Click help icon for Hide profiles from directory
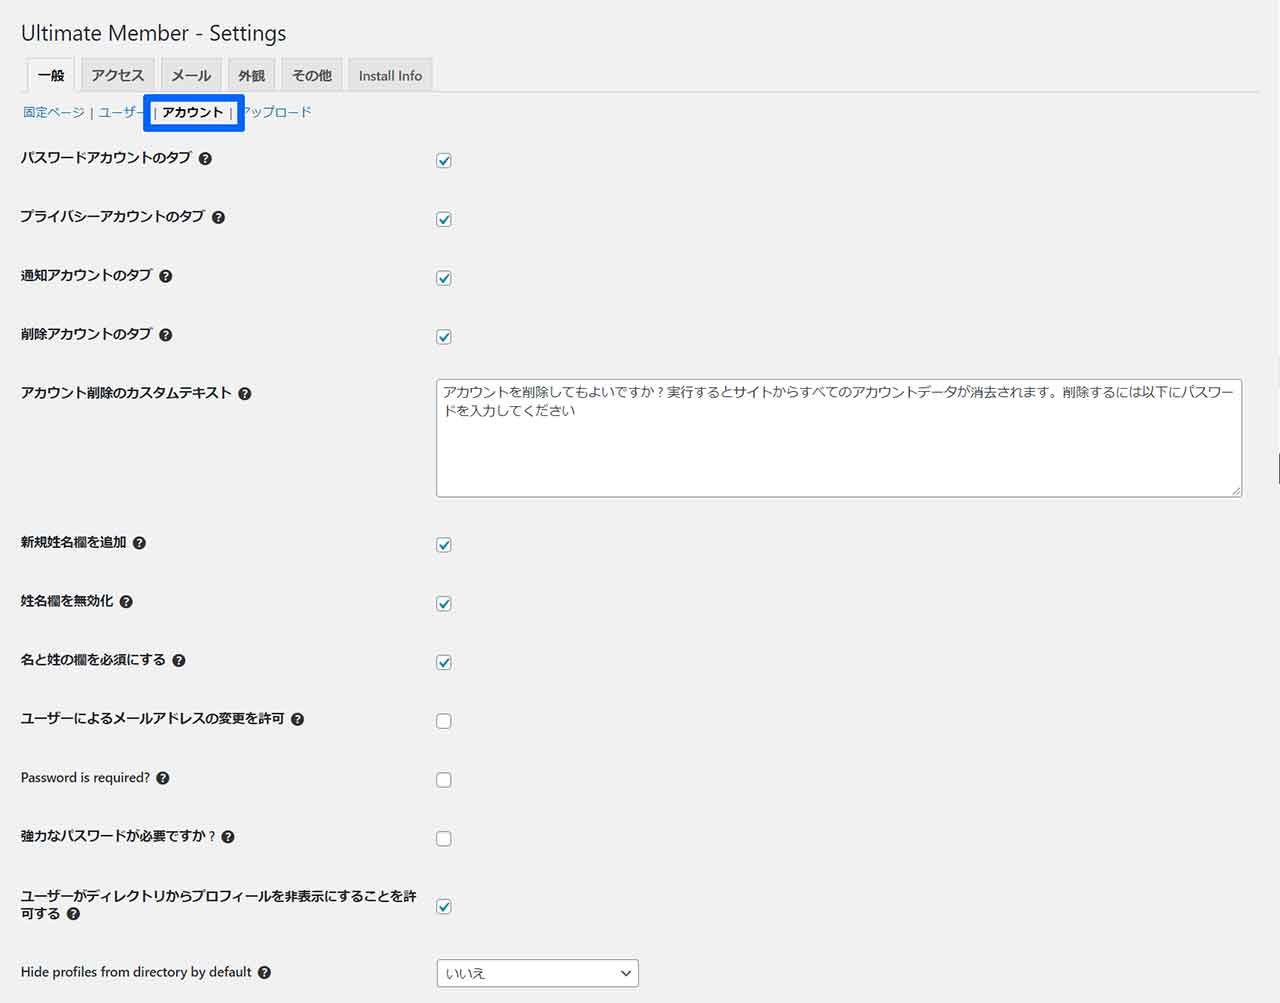The width and height of the screenshot is (1280, 1003). [264, 973]
